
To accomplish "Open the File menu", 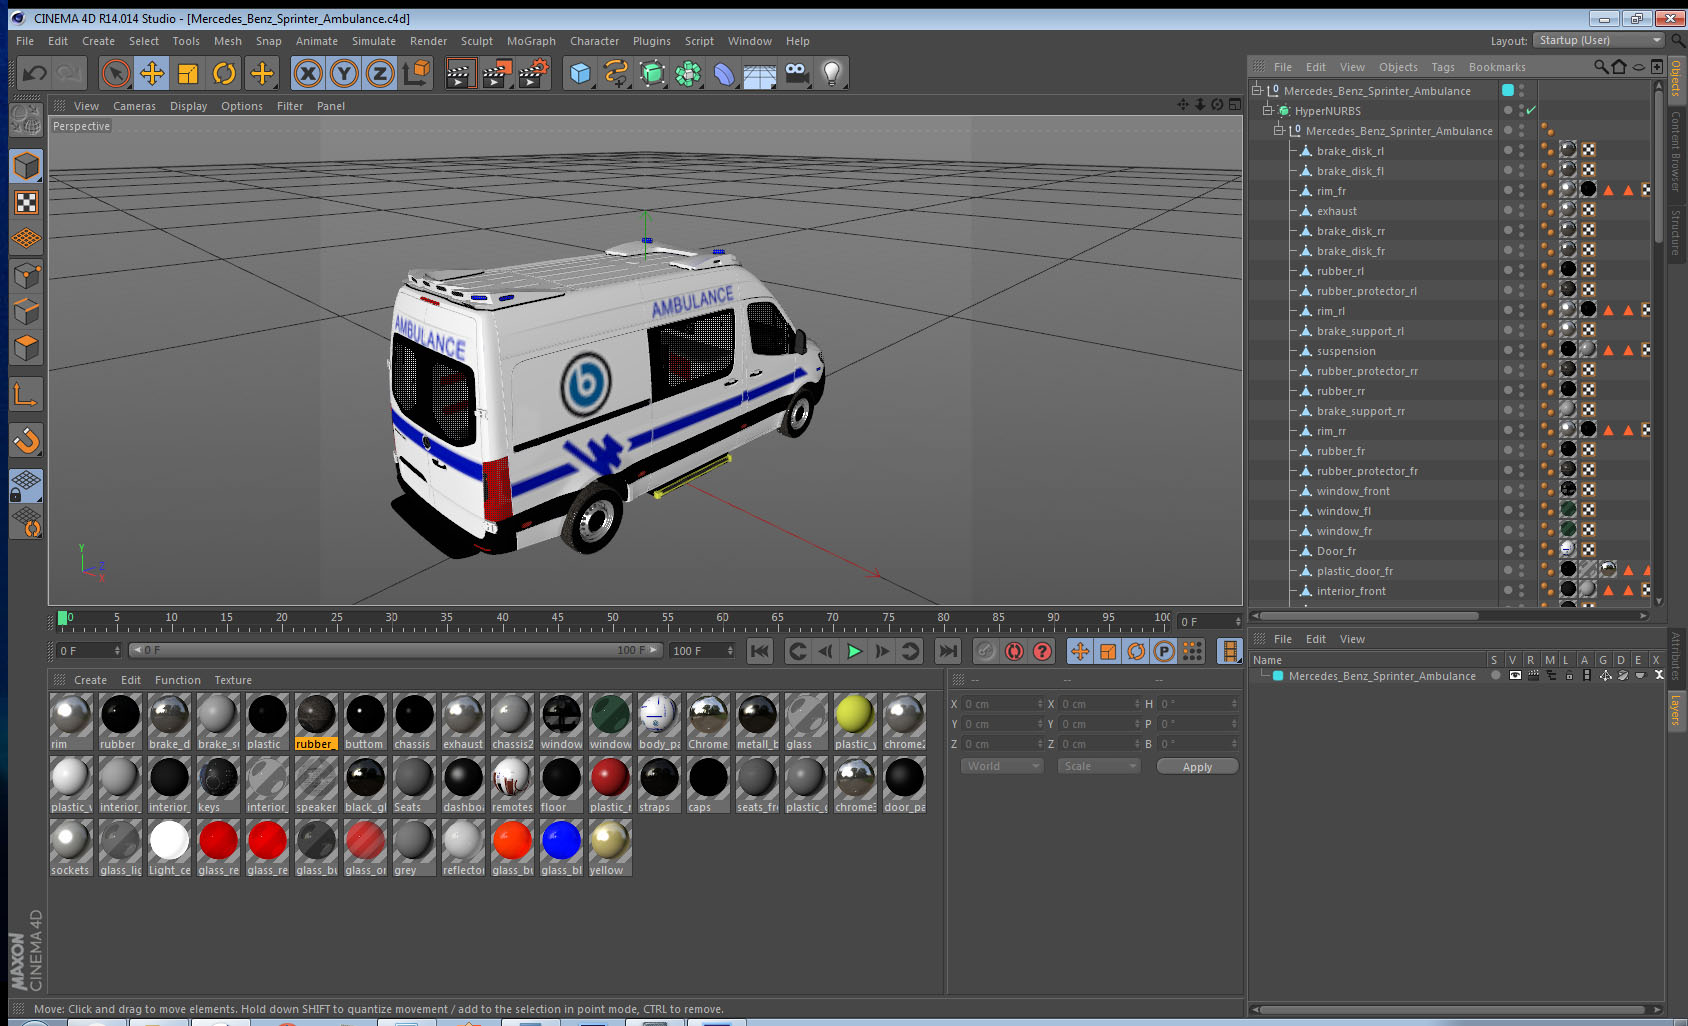I will click(x=25, y=41).
